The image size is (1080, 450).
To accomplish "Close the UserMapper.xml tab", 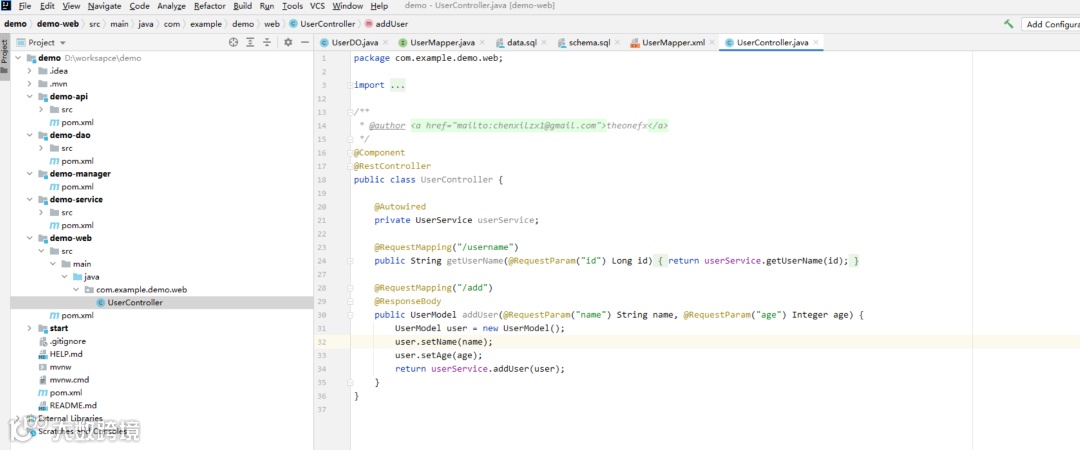I will (712, 43).
